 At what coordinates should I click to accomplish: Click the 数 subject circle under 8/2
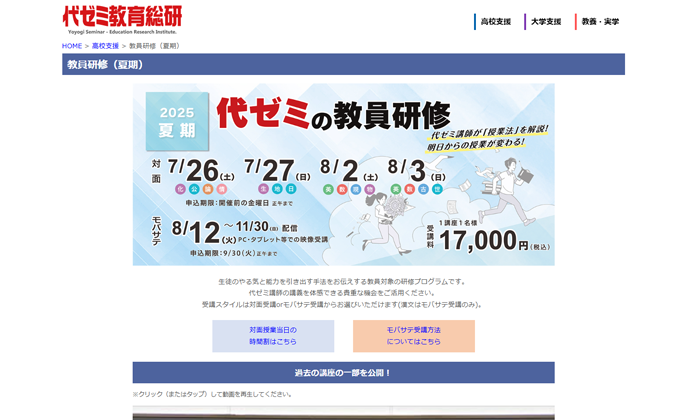coord(342,189)
